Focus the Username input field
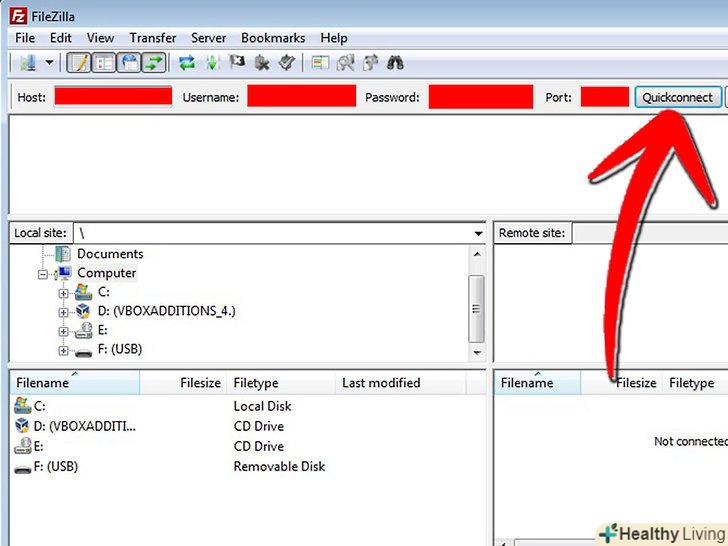Image resolution: width=728 pixels, height=546 pixels. [x=301, y=96]
